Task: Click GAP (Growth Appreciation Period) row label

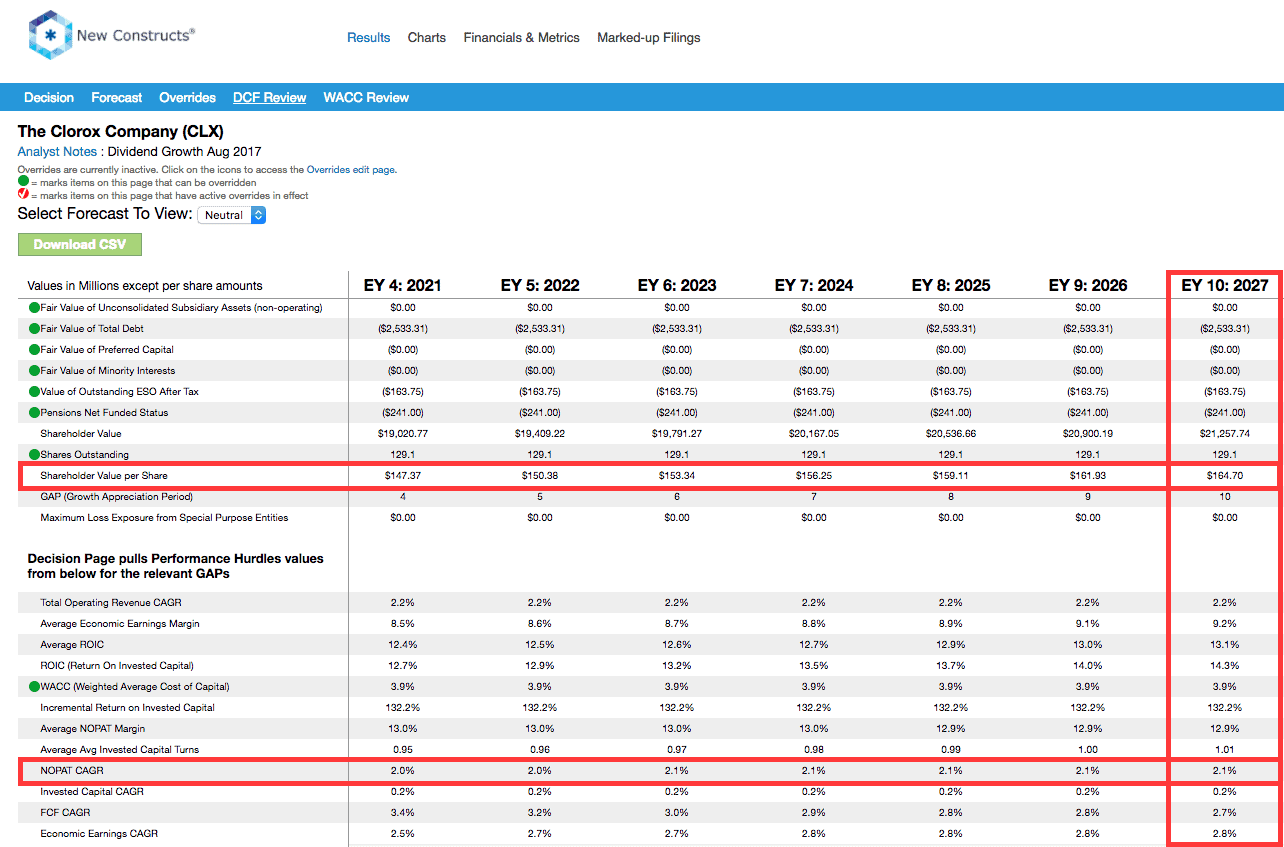Action: pos(117,497)
